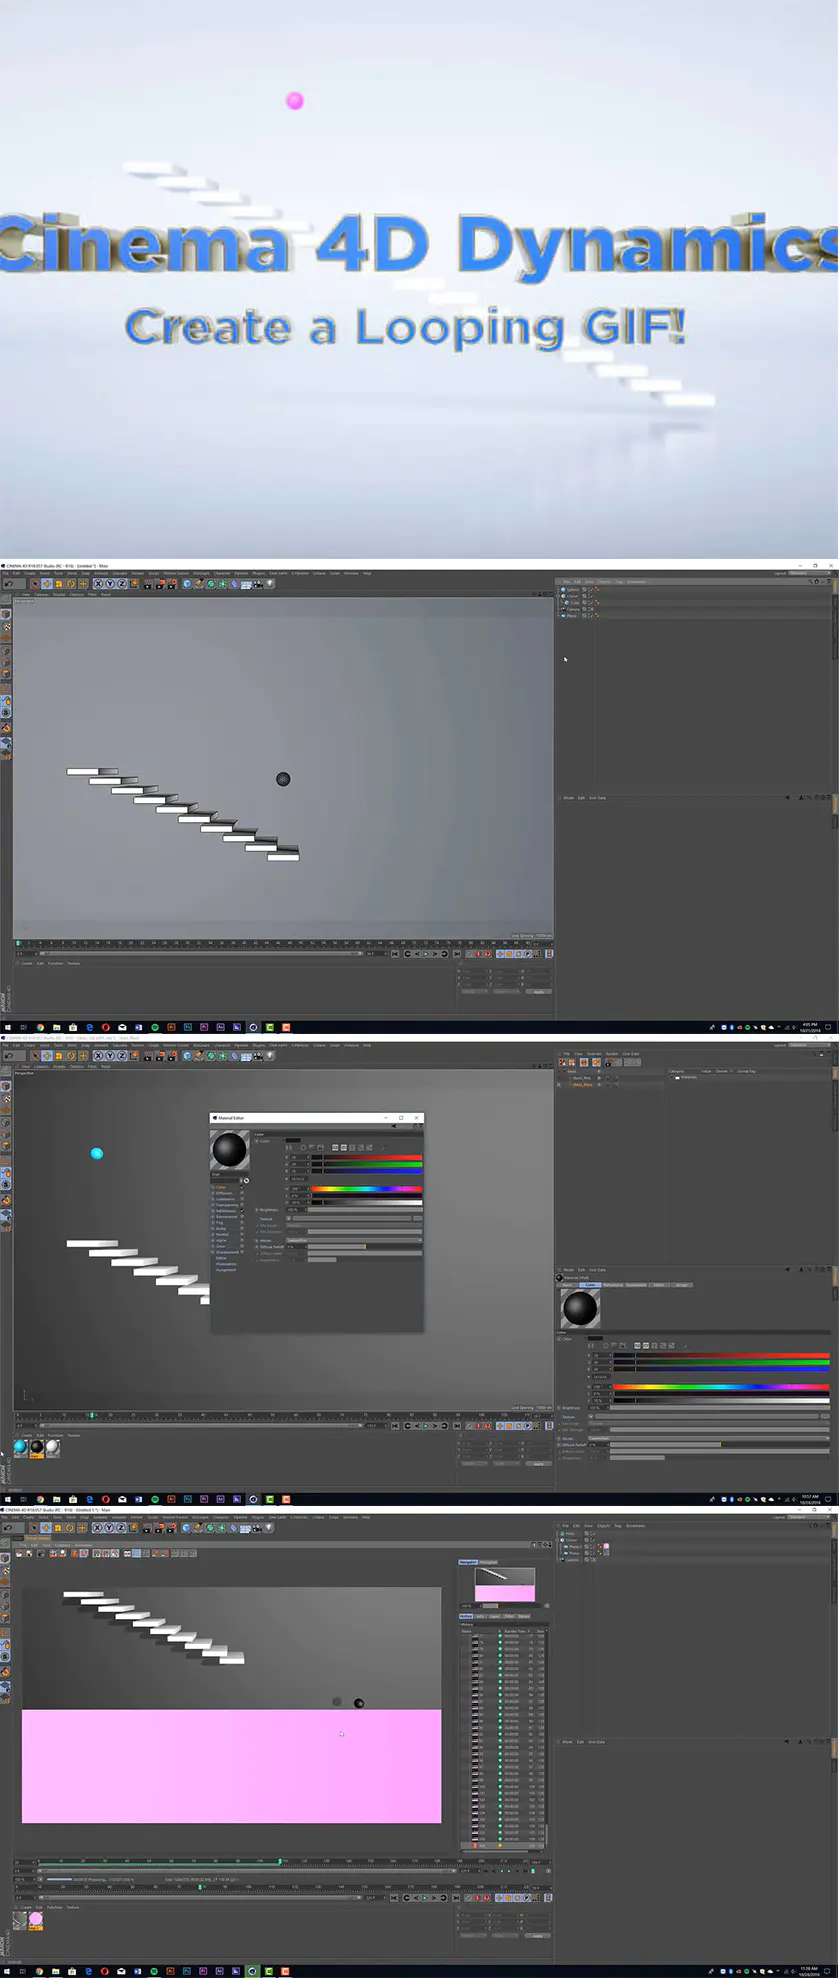Click the Play Forwards button in the dark-sphere scene timeline
Image resolution: width=839 pixels, height=1978 pixels.
425,954
